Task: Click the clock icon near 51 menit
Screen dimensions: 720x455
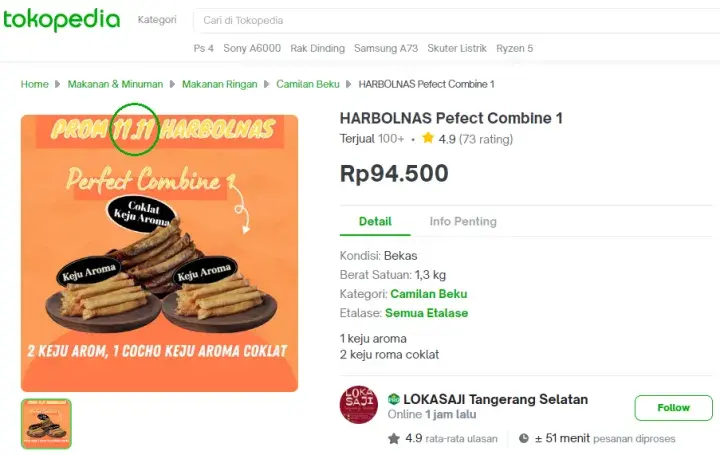Action: point(523,438)
